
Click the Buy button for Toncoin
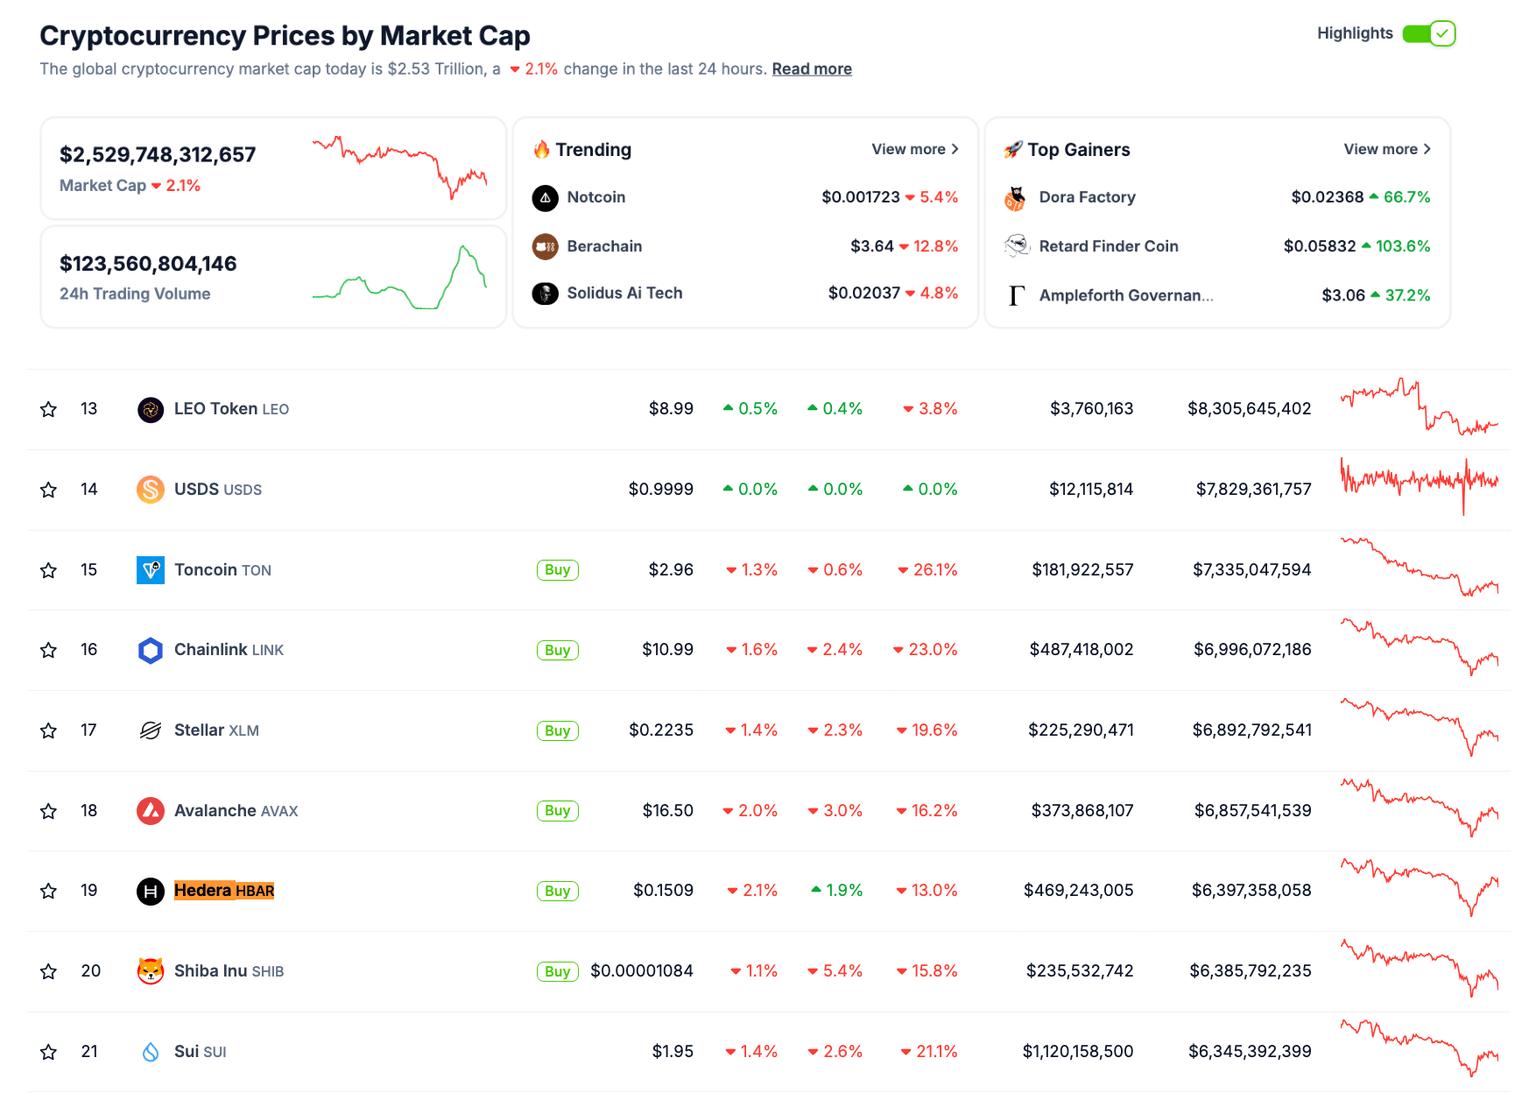coord(557,569)
